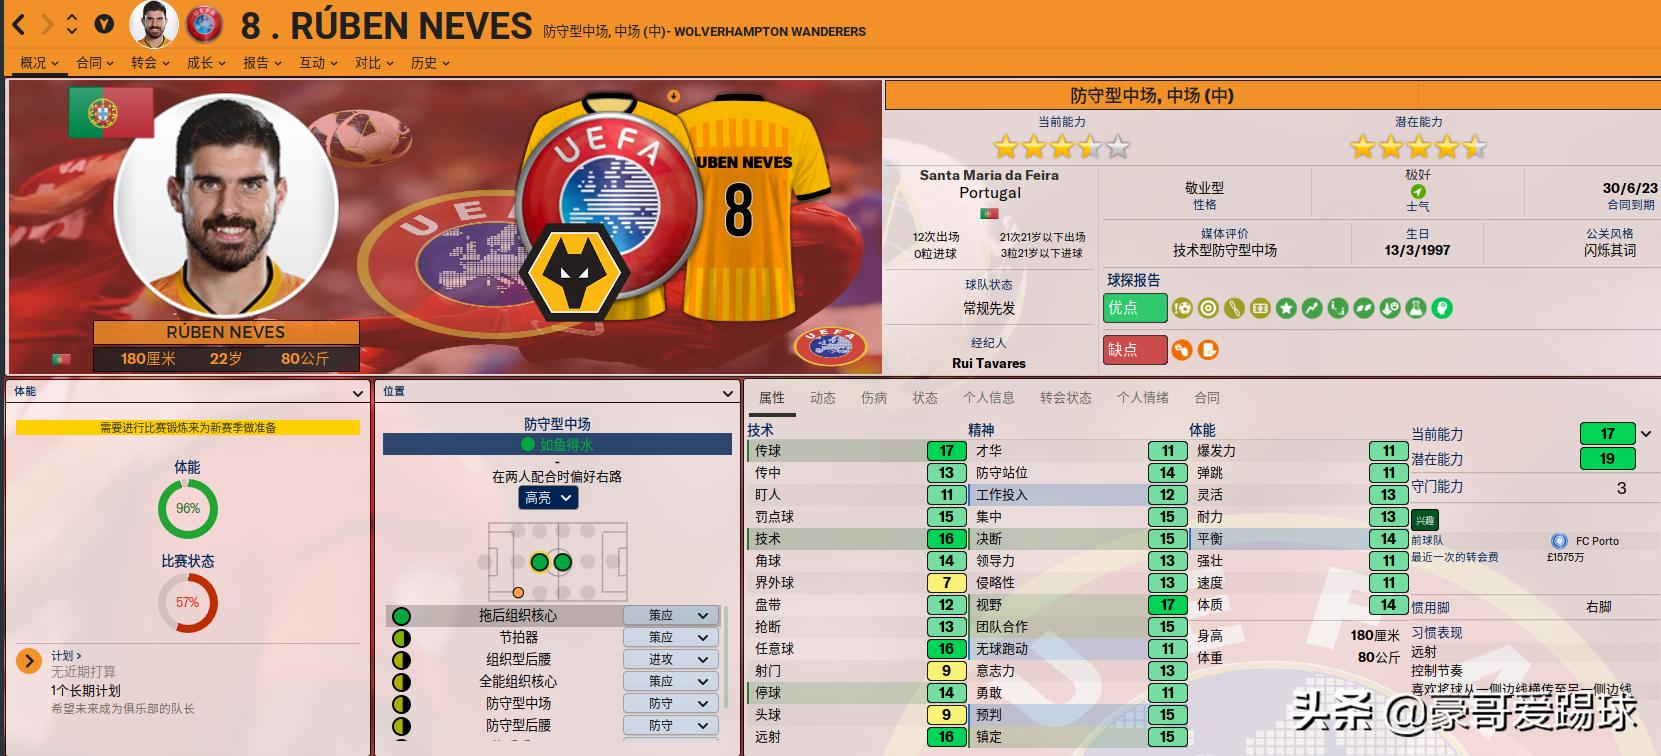Open the WOLVERHAMPTON WANDERERS club link
This screenshot has width=1661, height=756.
coord(770,32)
